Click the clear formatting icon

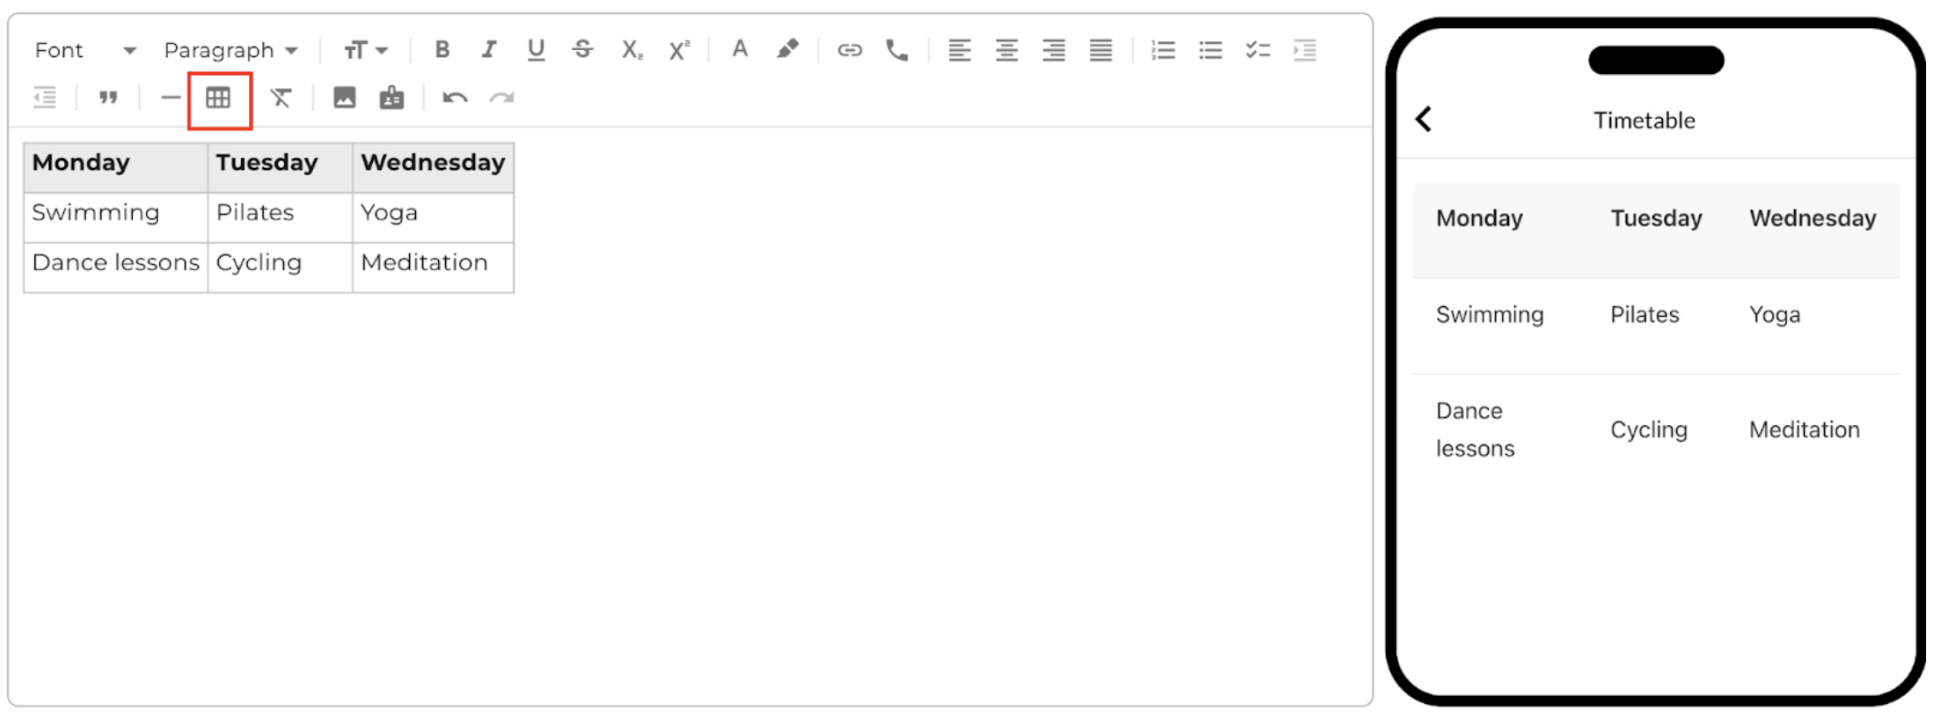point(281,98)
